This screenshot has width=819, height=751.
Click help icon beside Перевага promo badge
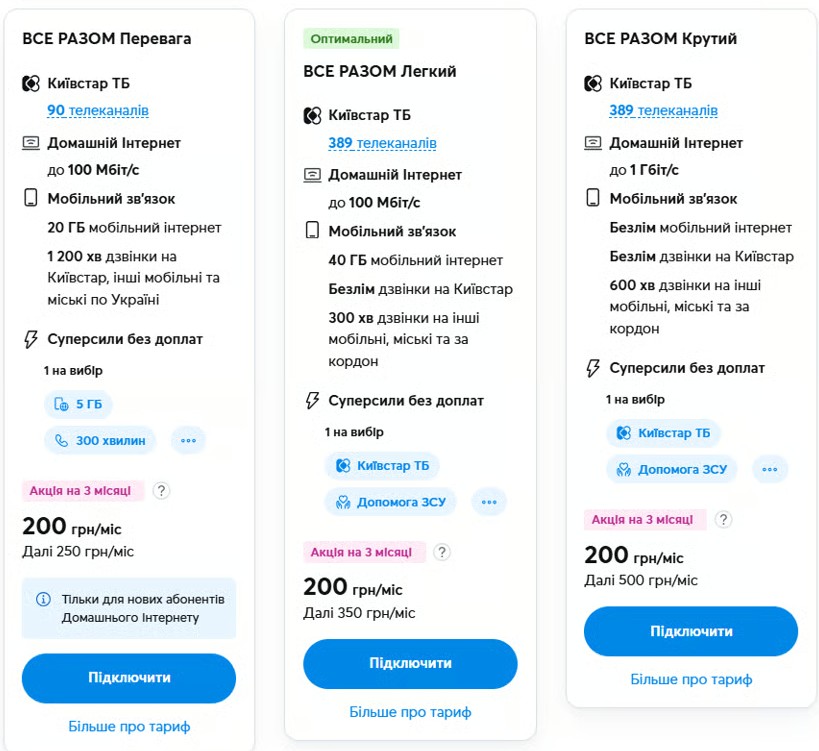point(161,491)
